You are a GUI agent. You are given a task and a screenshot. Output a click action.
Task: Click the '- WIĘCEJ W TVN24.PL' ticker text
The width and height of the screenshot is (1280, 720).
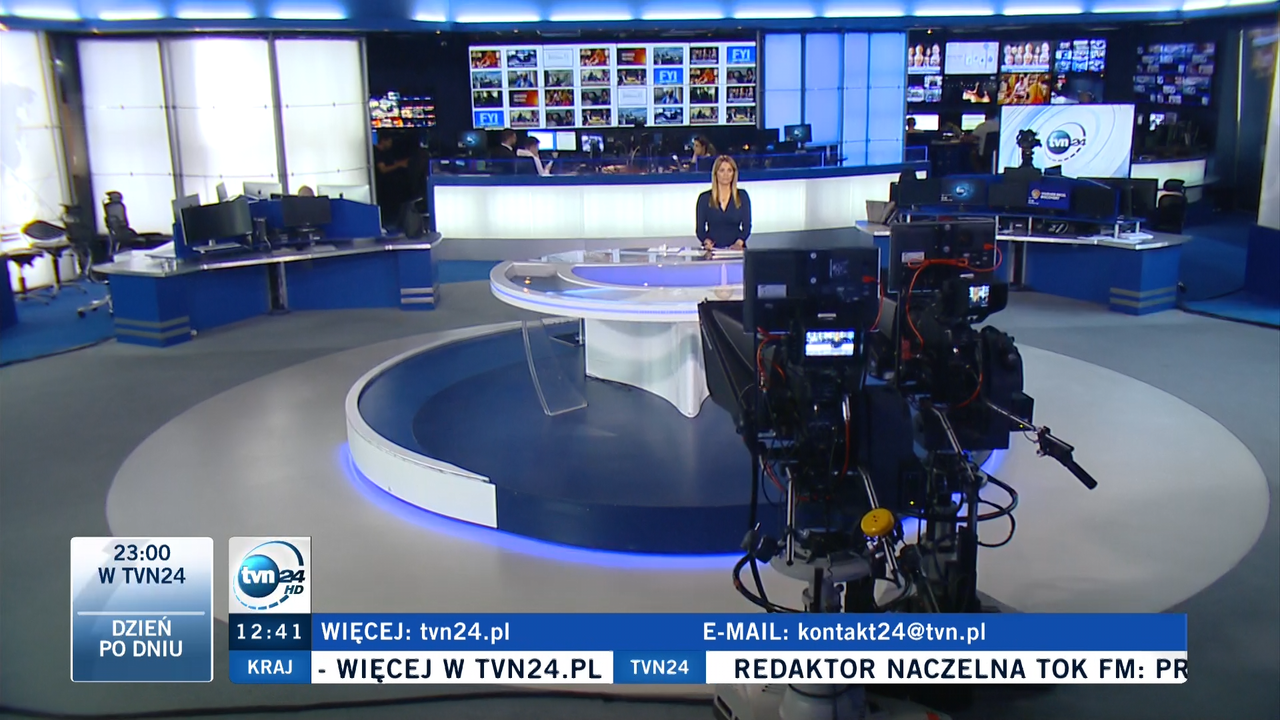point(459,668)
